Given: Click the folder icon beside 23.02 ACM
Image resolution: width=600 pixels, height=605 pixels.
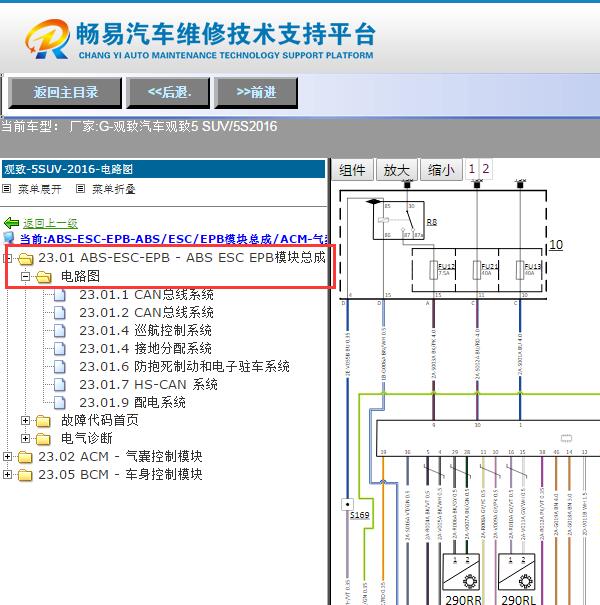Looking at the screenshot, I should point(25,457).
